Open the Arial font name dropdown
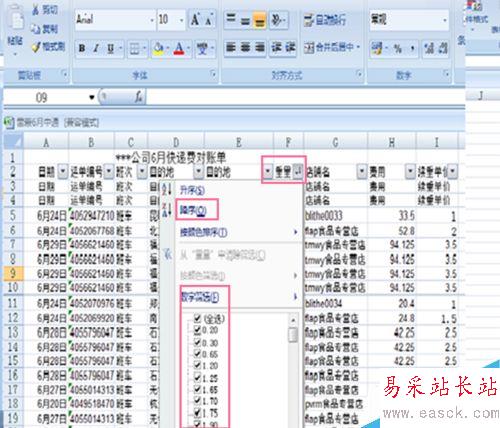 [152, 20]
